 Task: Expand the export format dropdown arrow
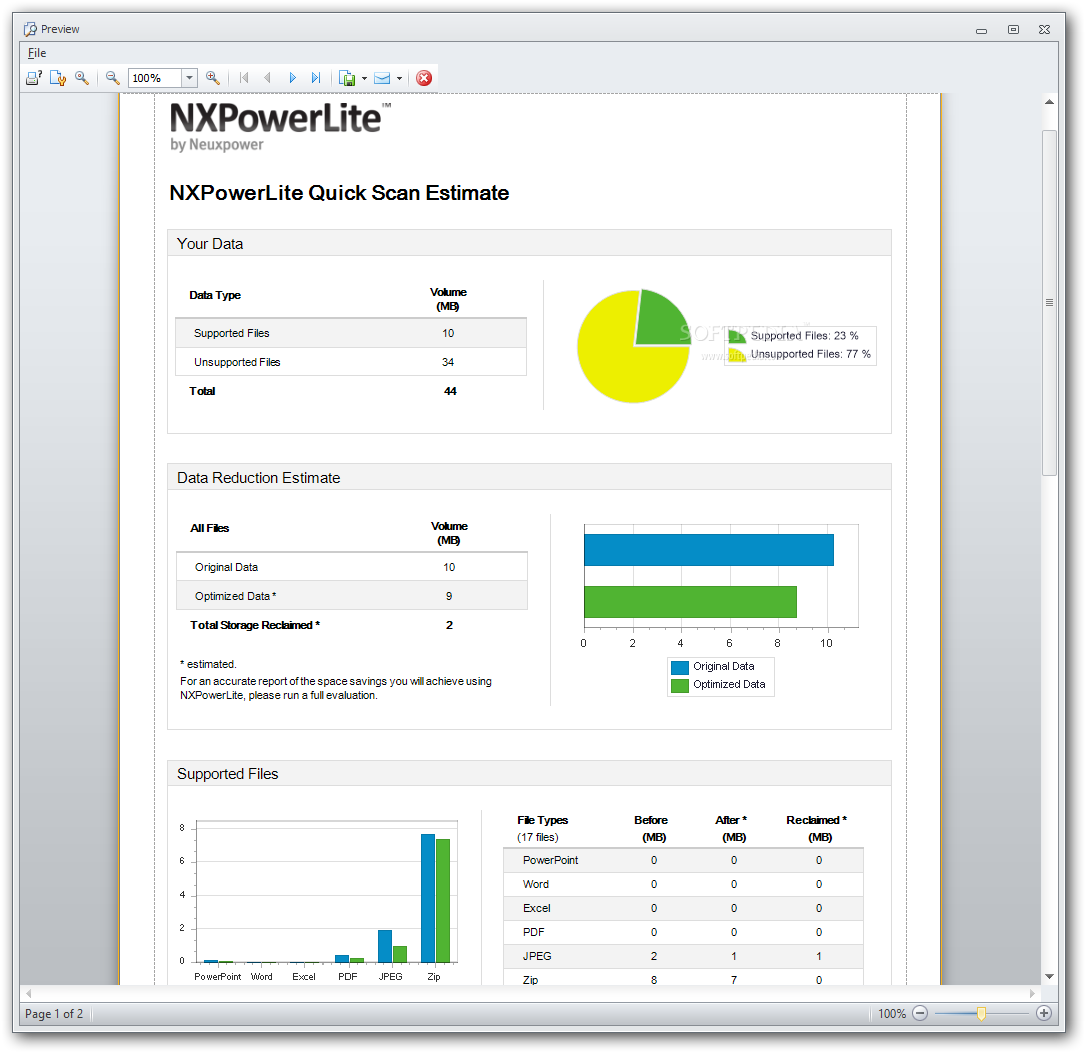[364, 79]
